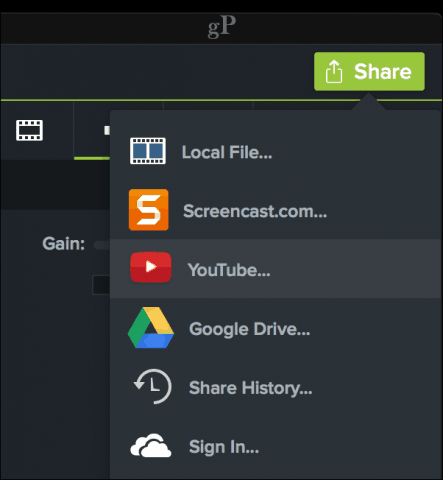The height and width of the screenshot is (480, 443).
Task: Open Share History… entry
Action: pyautogui.click(x=251, y=388)
